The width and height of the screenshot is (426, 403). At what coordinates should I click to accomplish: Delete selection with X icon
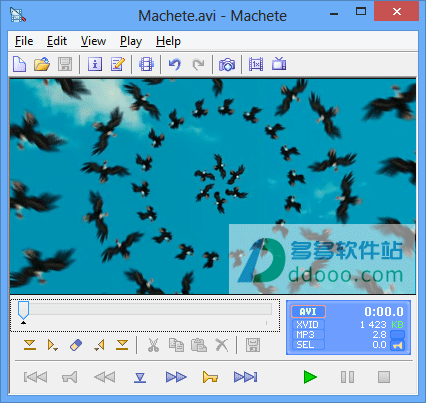point(222,345)
